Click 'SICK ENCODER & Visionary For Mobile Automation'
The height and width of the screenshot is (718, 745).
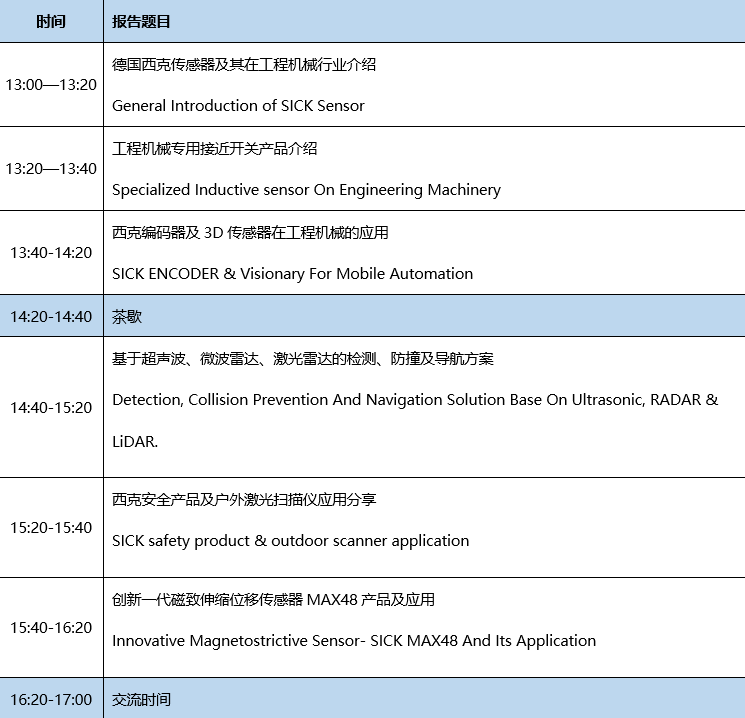point(292,273)
